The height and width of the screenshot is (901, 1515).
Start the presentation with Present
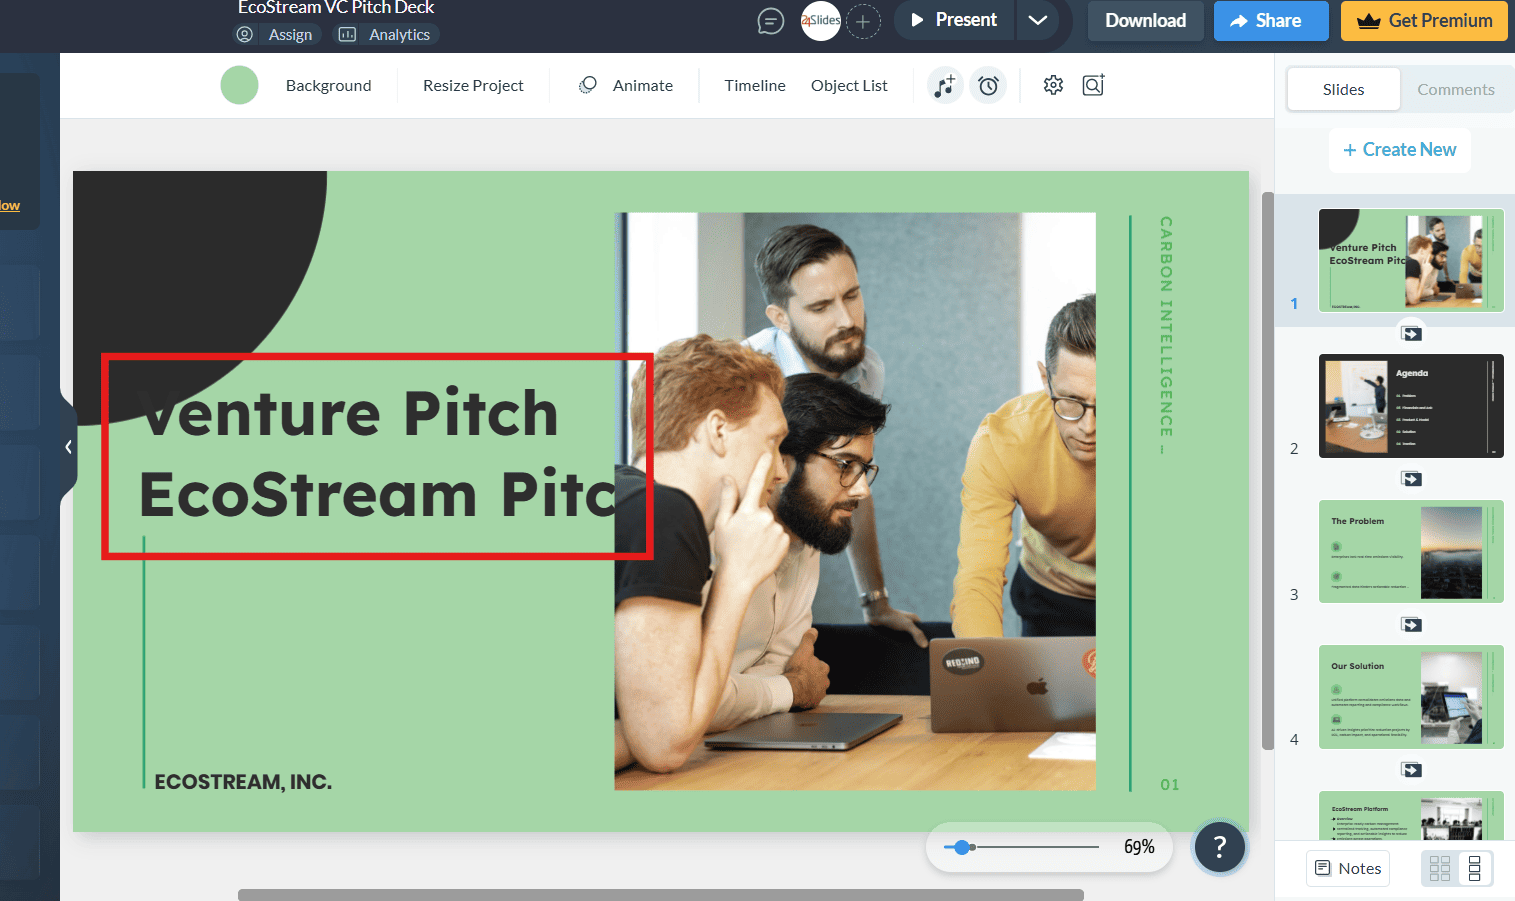click(x=954, y=20)
